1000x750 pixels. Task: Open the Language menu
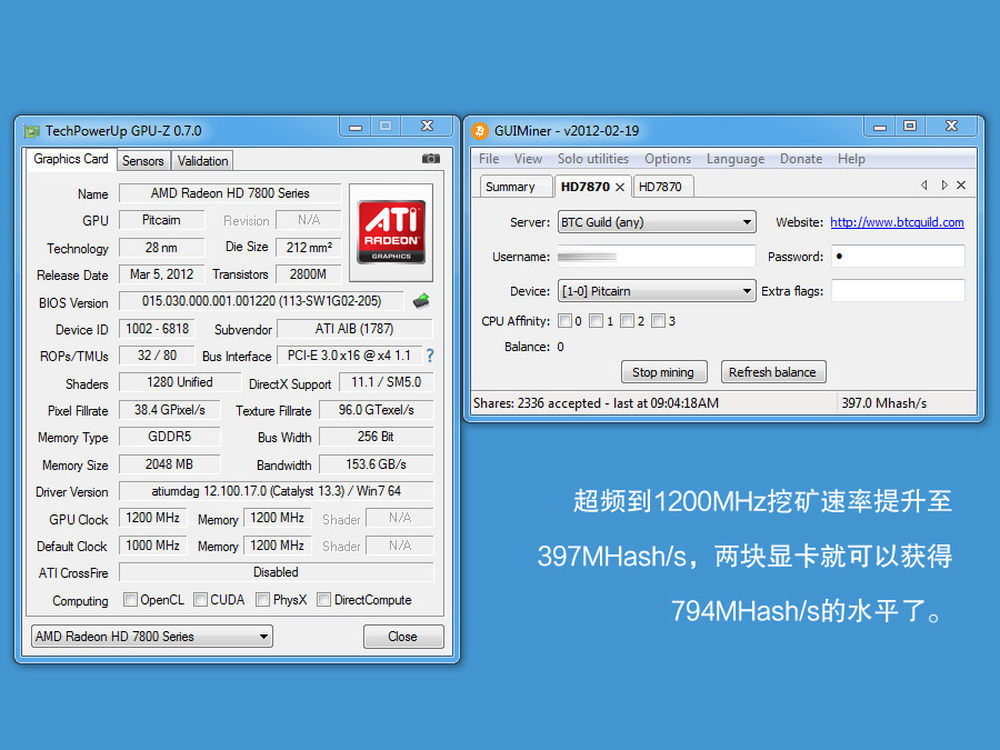coord(735,159)
